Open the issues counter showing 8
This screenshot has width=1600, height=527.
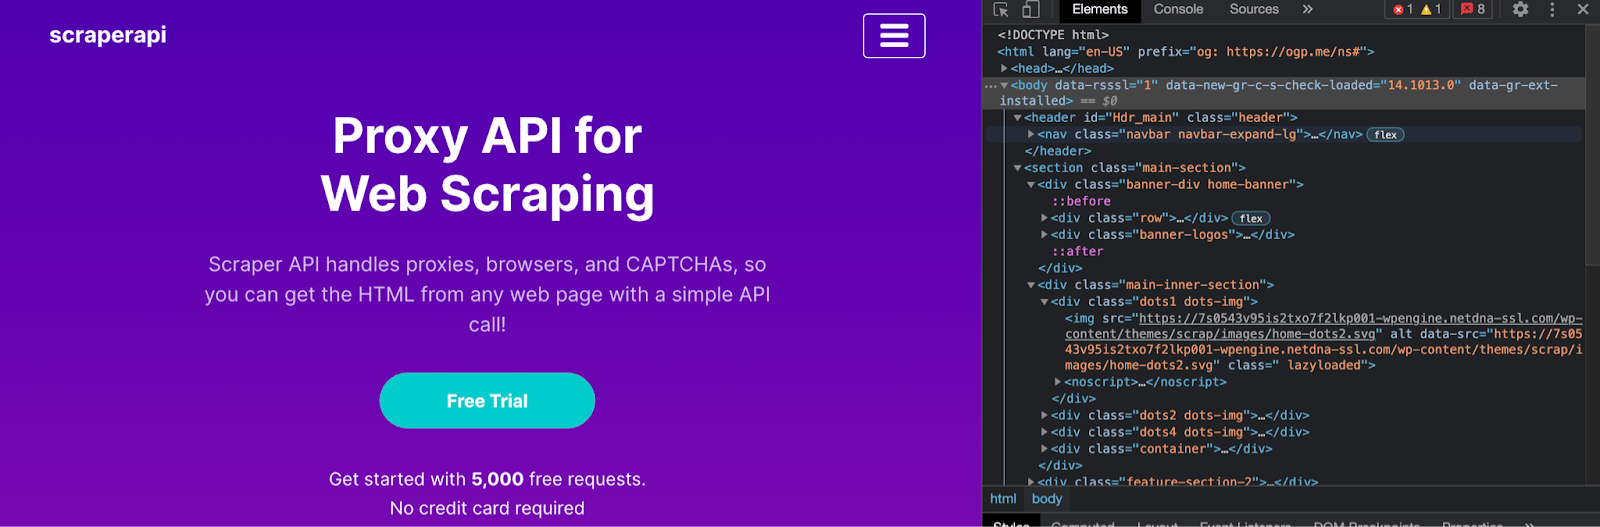pos(1473,10)
